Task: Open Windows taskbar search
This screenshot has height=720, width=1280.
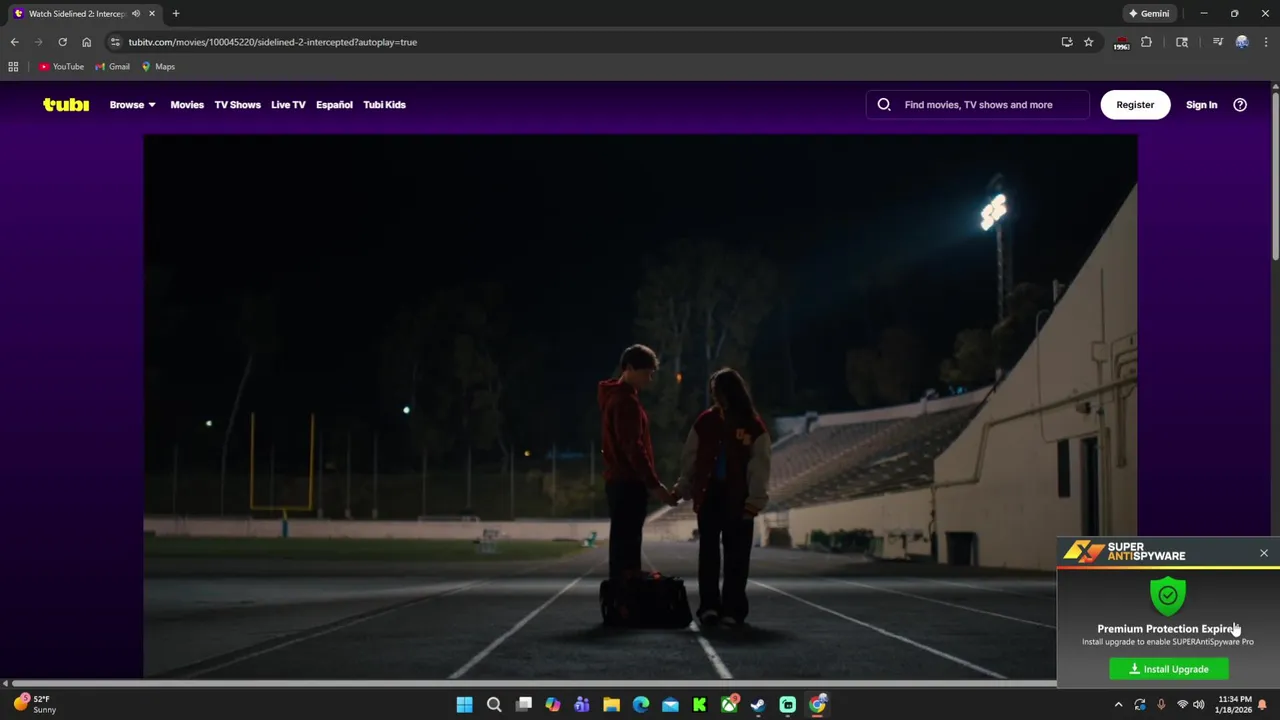Action: click(494, 705)
